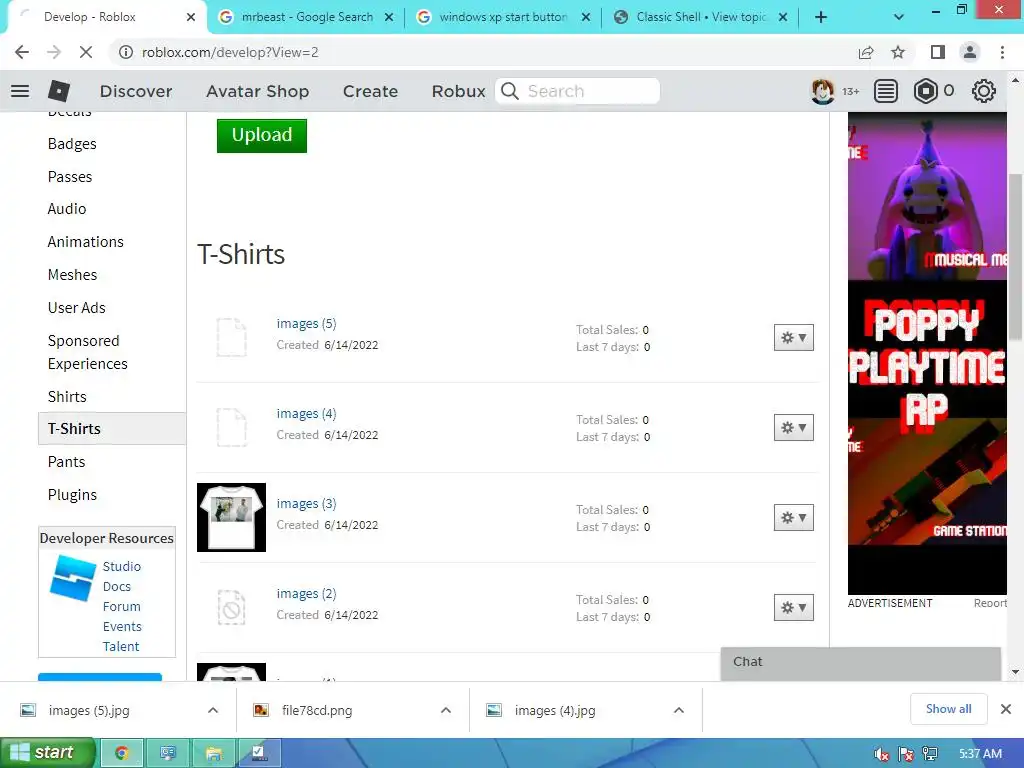Select Audio in the sidebar
1024x768 pixels.
[x=67, y=209]
